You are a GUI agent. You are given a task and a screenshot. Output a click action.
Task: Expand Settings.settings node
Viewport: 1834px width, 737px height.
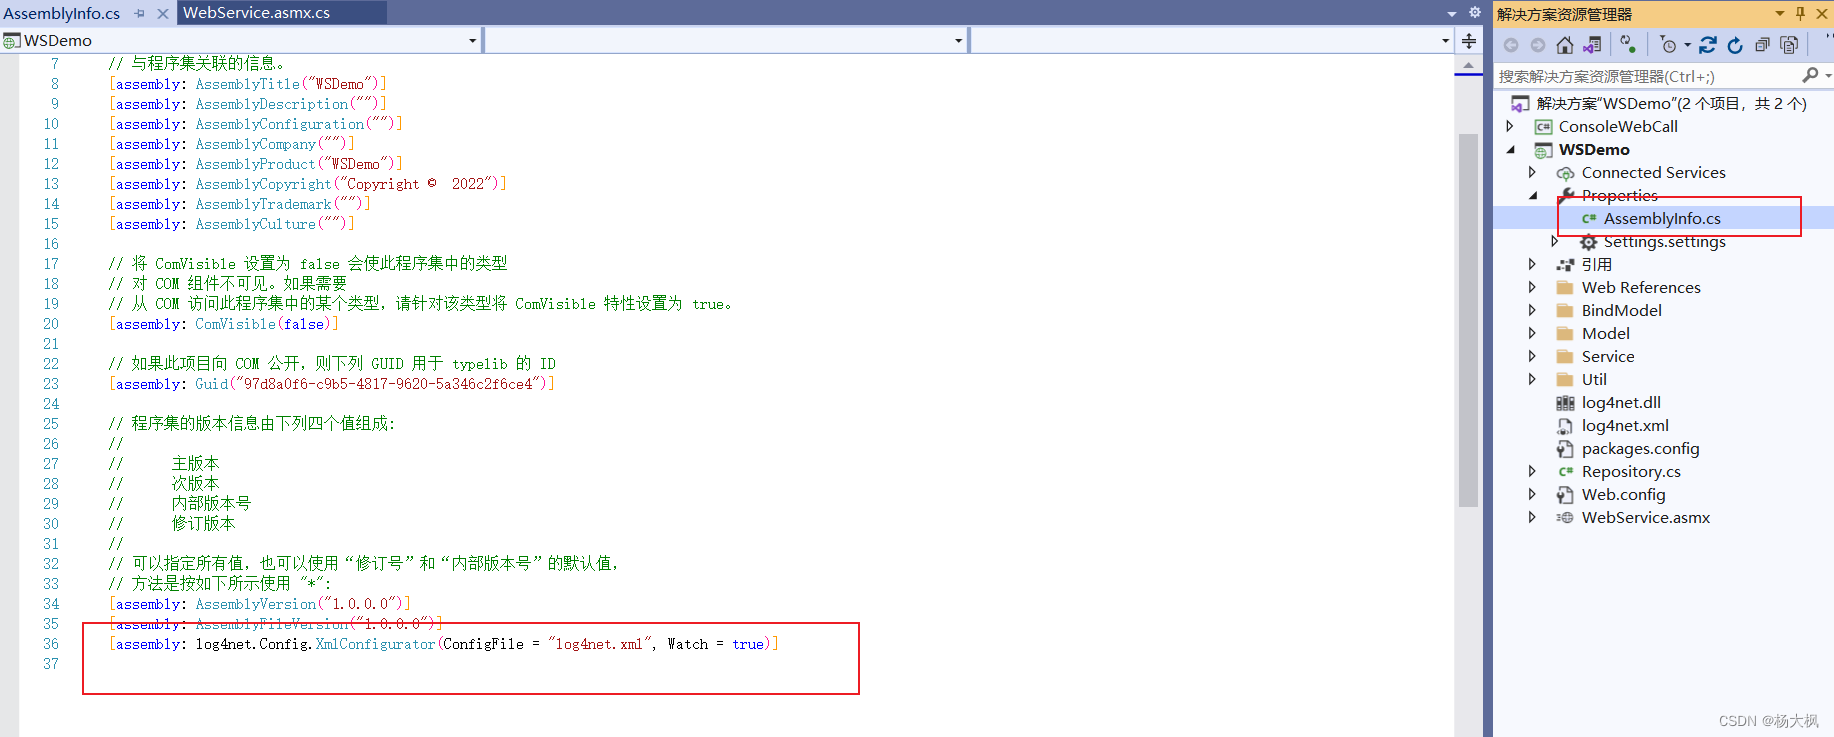[1554, 241]
